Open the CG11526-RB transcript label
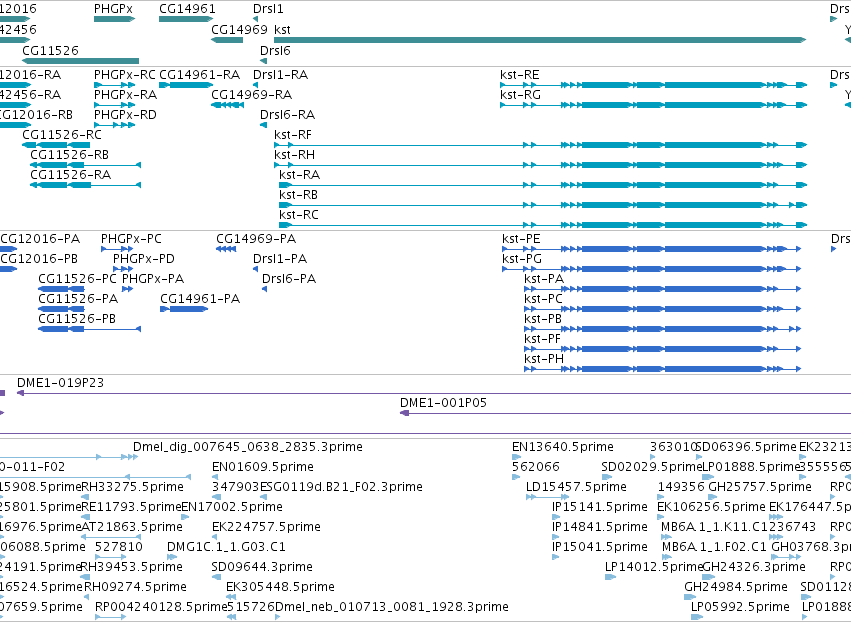This screenshot has width=851, height=622. pyautogui.click(x=69, y=155)
